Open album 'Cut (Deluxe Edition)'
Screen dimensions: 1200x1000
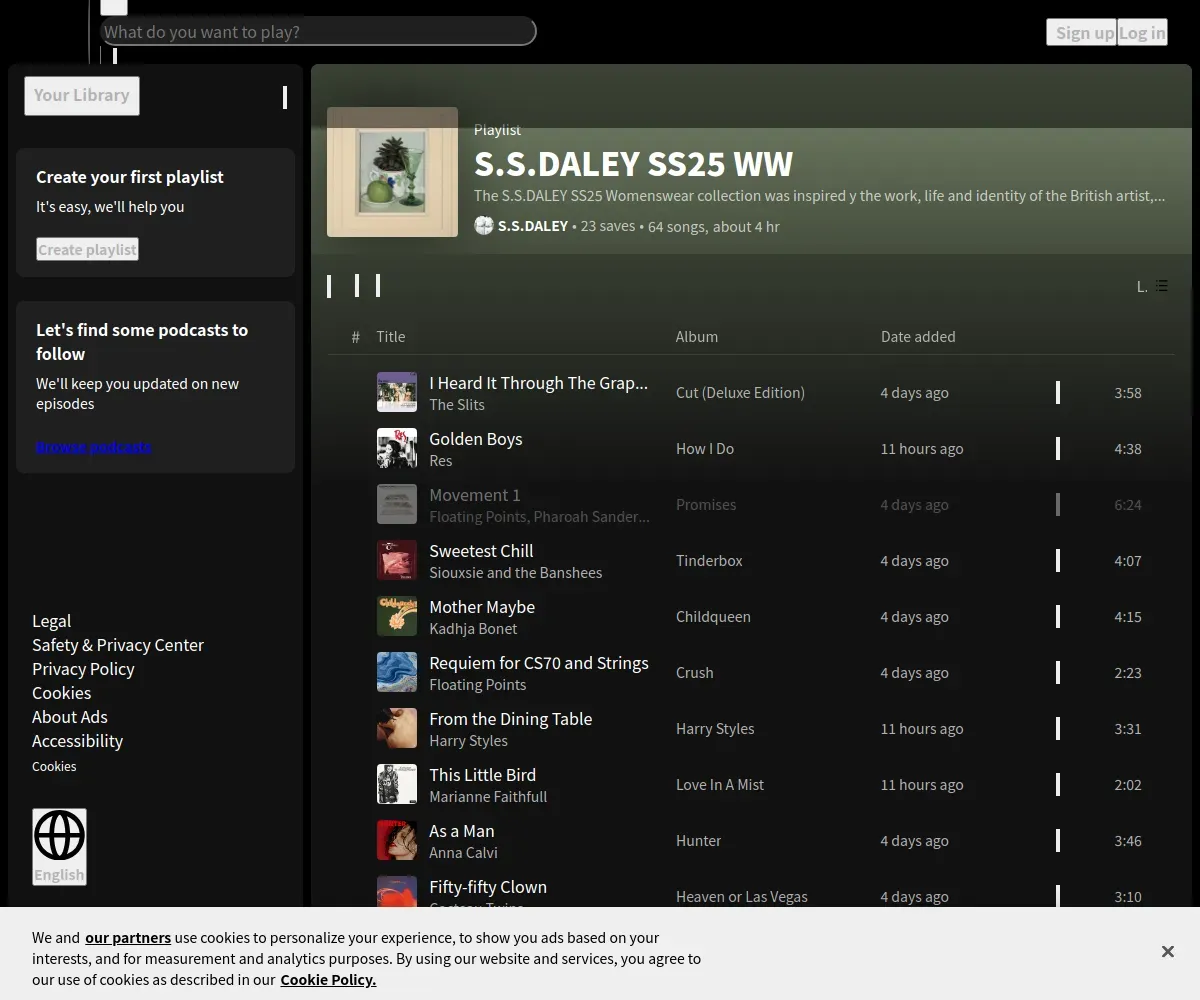[740, 393]
